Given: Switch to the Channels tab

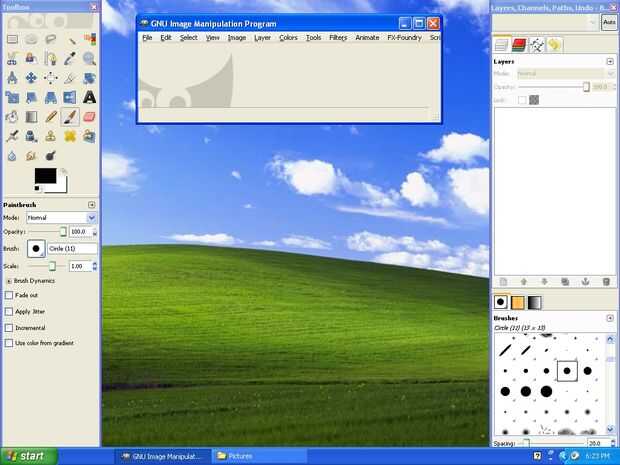Looking at the screenshot, I should (519, 45).
